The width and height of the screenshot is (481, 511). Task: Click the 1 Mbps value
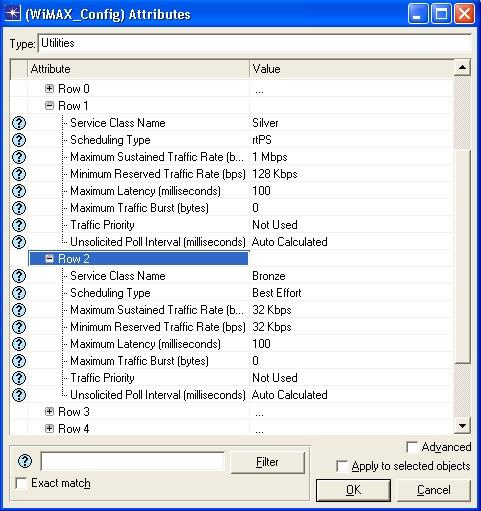[270, 157]
